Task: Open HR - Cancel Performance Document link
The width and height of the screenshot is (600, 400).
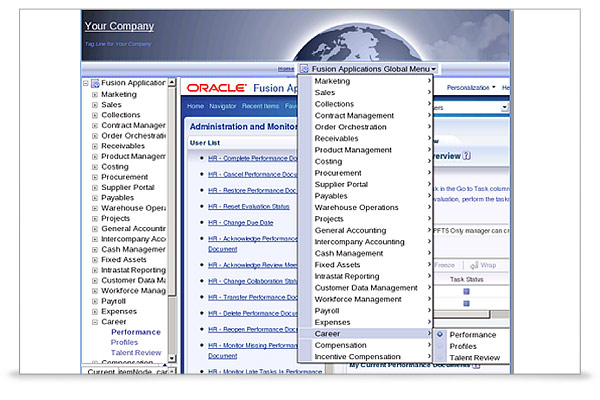Action: pos(253,175)
